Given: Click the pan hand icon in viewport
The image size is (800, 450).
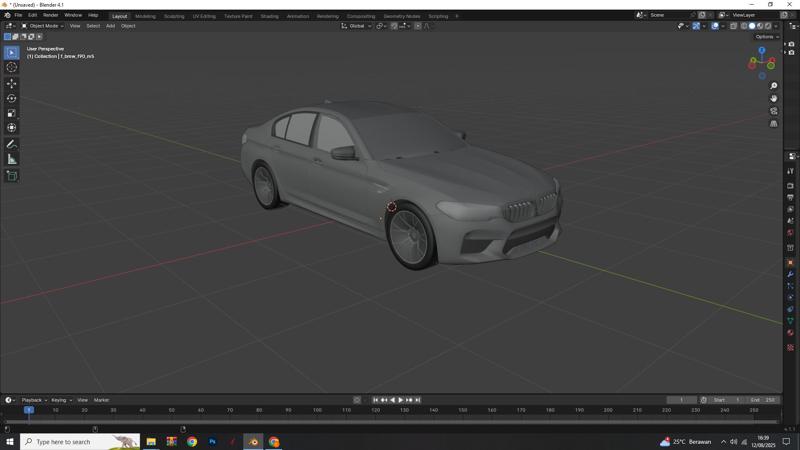Looking at the screenshot, I should pyautogui.click(x=773, y=98).
